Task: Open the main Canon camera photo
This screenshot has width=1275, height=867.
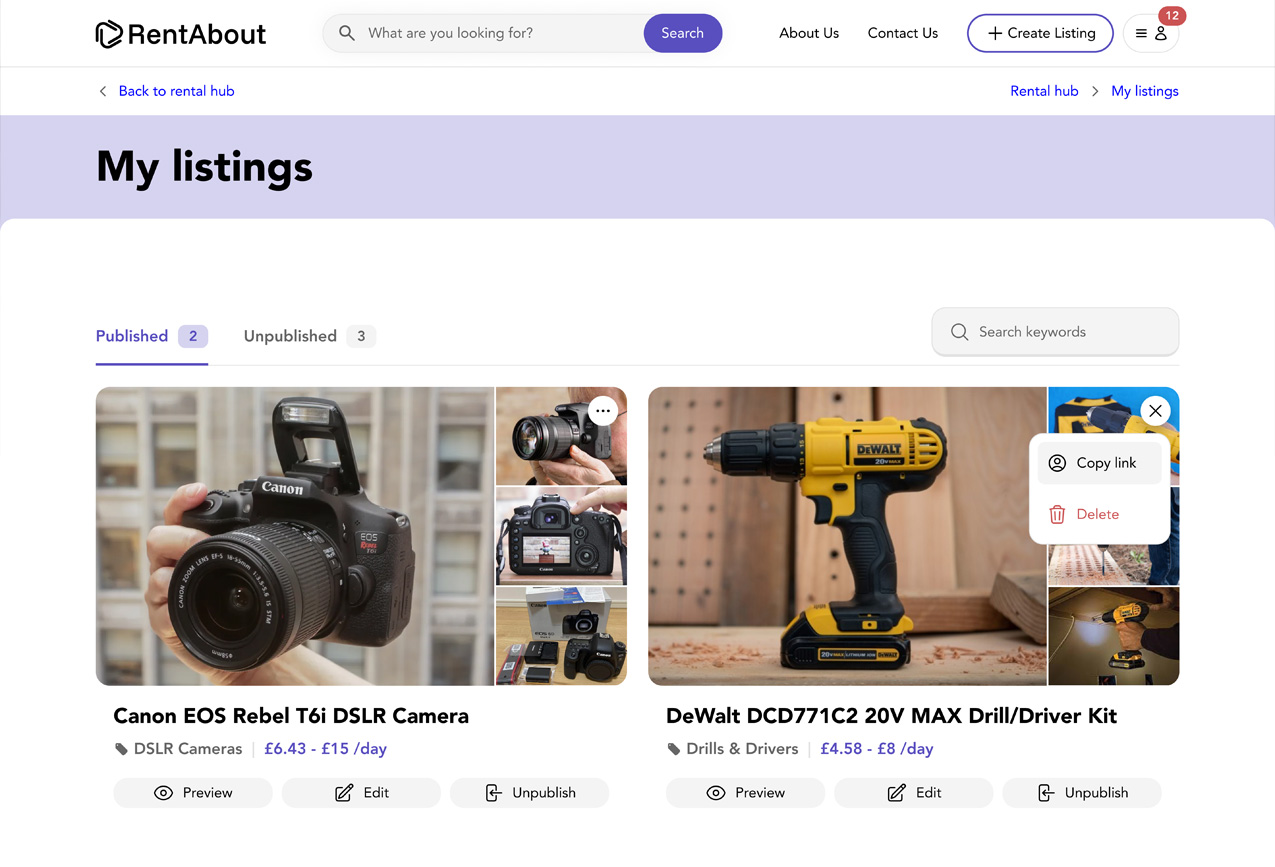Action: 295,536
